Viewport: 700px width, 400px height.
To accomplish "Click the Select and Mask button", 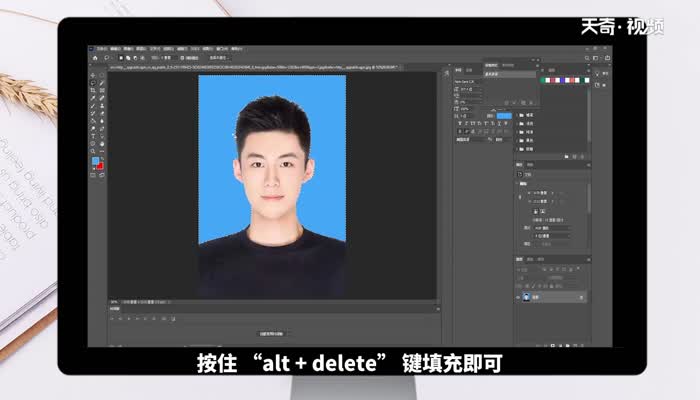I will click(x=220, y=58).
